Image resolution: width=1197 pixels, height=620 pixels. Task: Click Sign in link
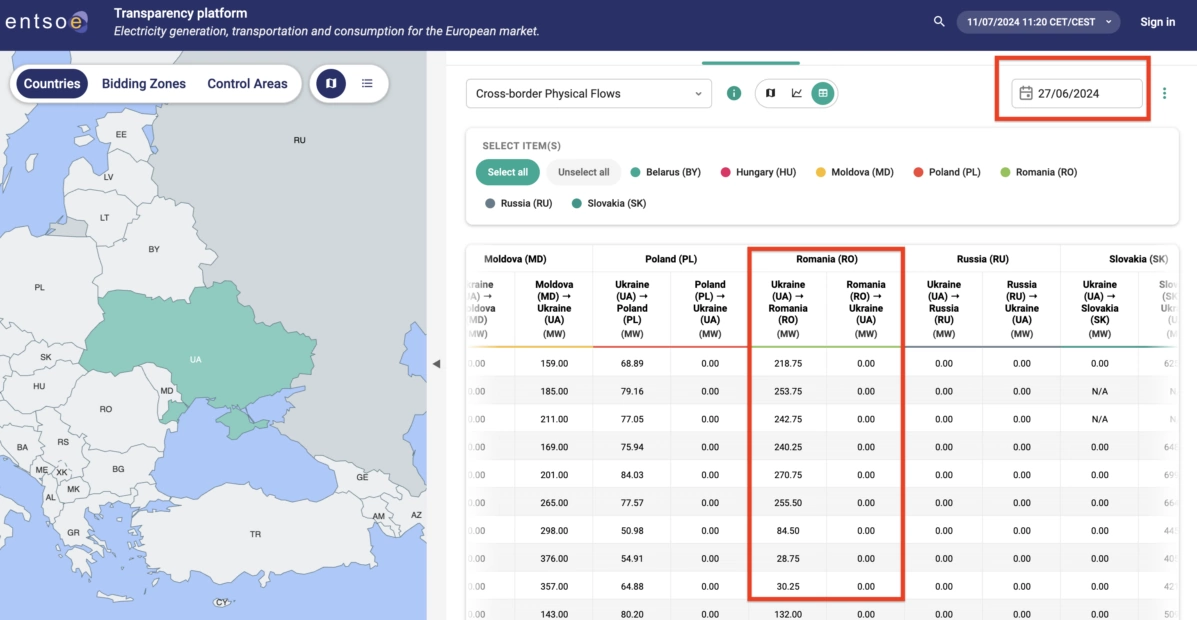coord(1157,21)
